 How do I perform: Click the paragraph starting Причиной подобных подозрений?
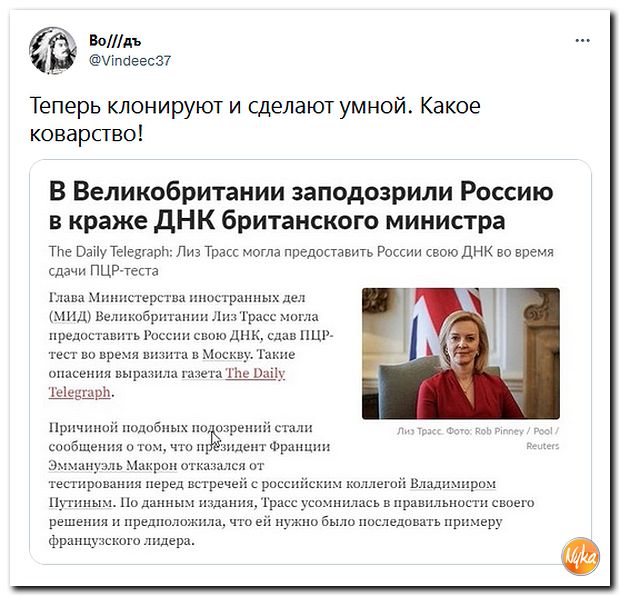click(x=291, y=484)
